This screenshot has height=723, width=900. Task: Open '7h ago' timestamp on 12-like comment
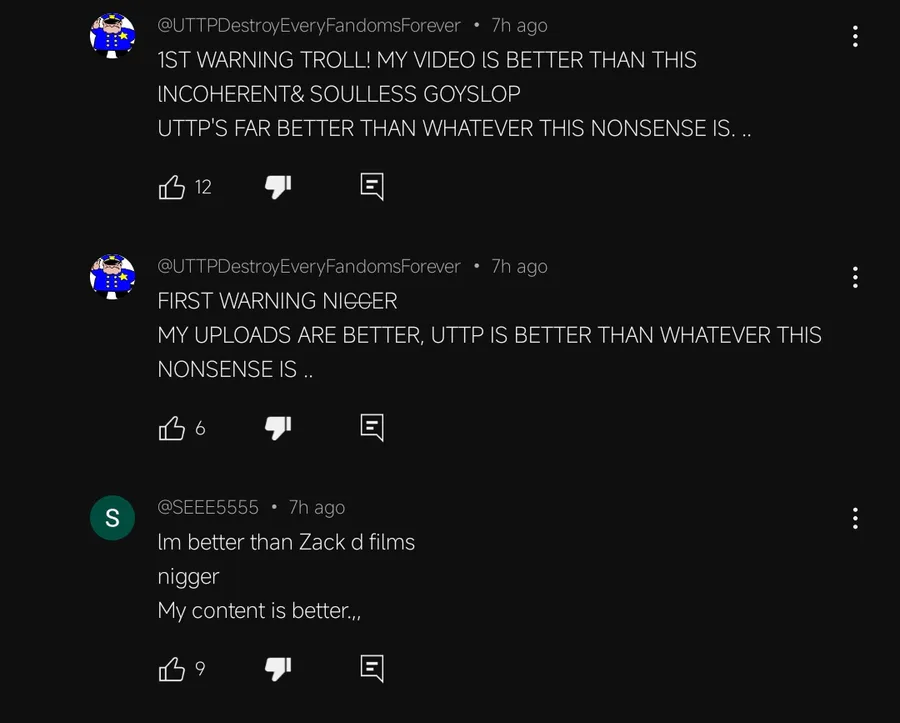click(519, 26)
